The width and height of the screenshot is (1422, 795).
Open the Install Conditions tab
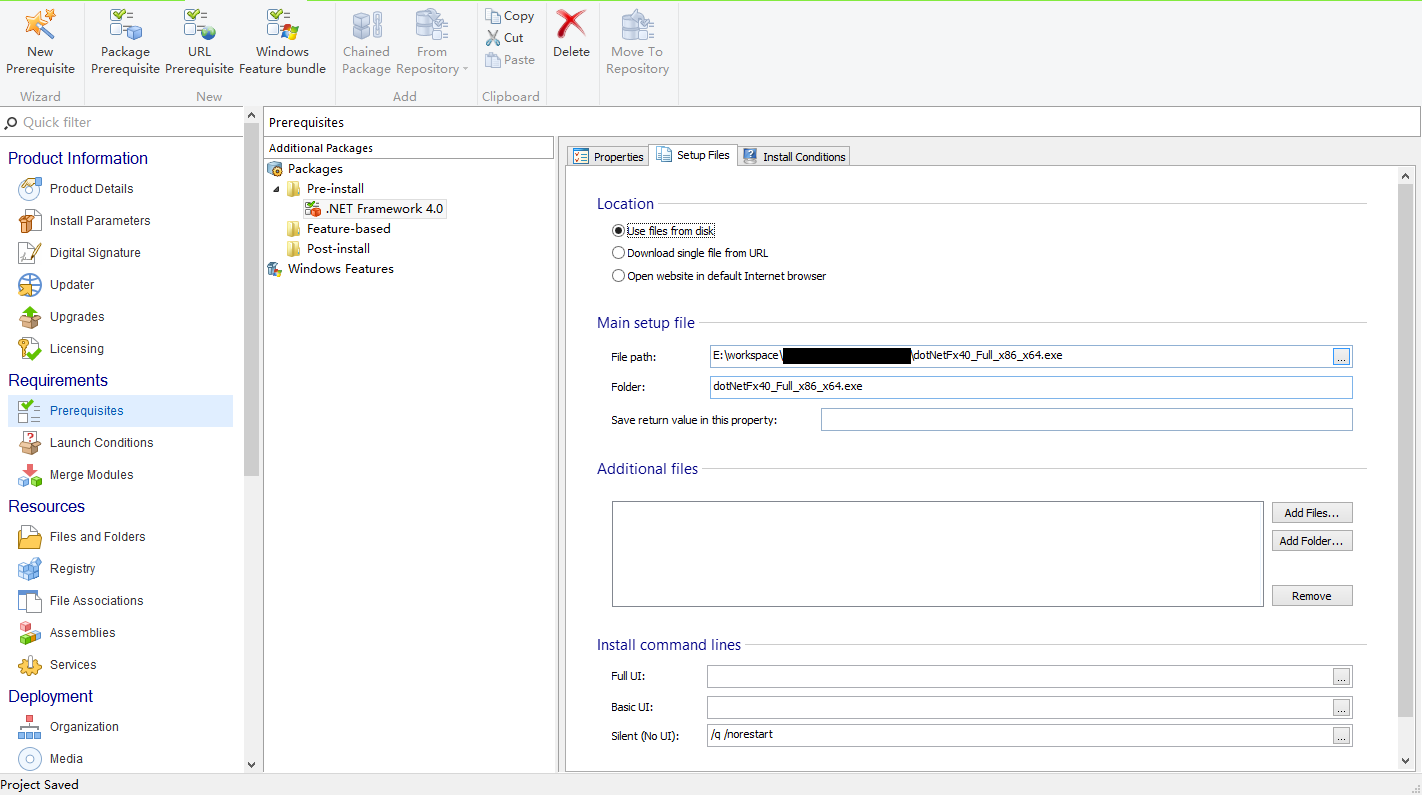[795, 157]
